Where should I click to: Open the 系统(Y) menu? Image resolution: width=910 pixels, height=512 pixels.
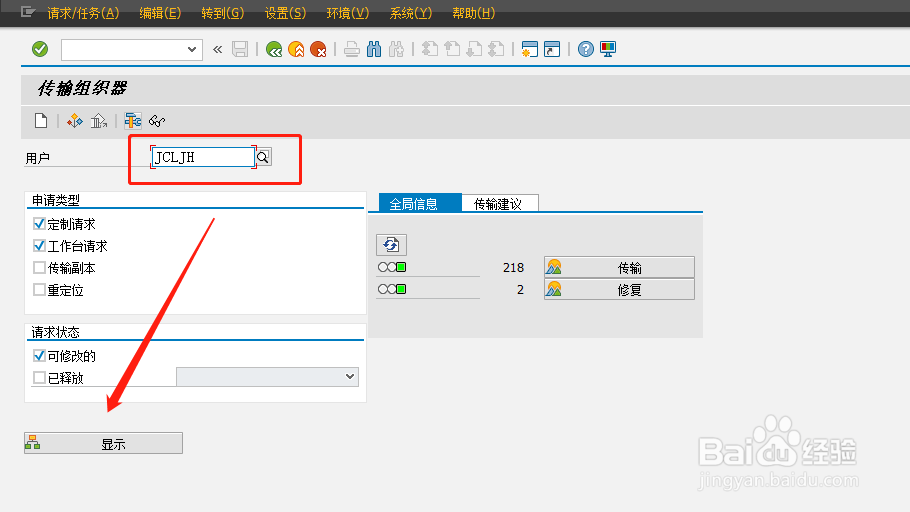click(410, 13)
